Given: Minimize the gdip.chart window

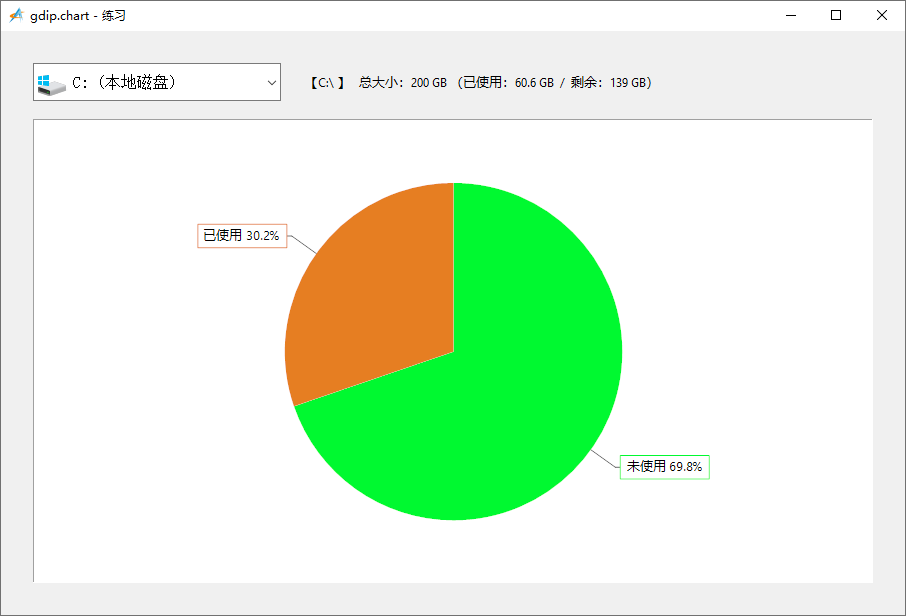Looking at the screenshot, I should point(790,15).
